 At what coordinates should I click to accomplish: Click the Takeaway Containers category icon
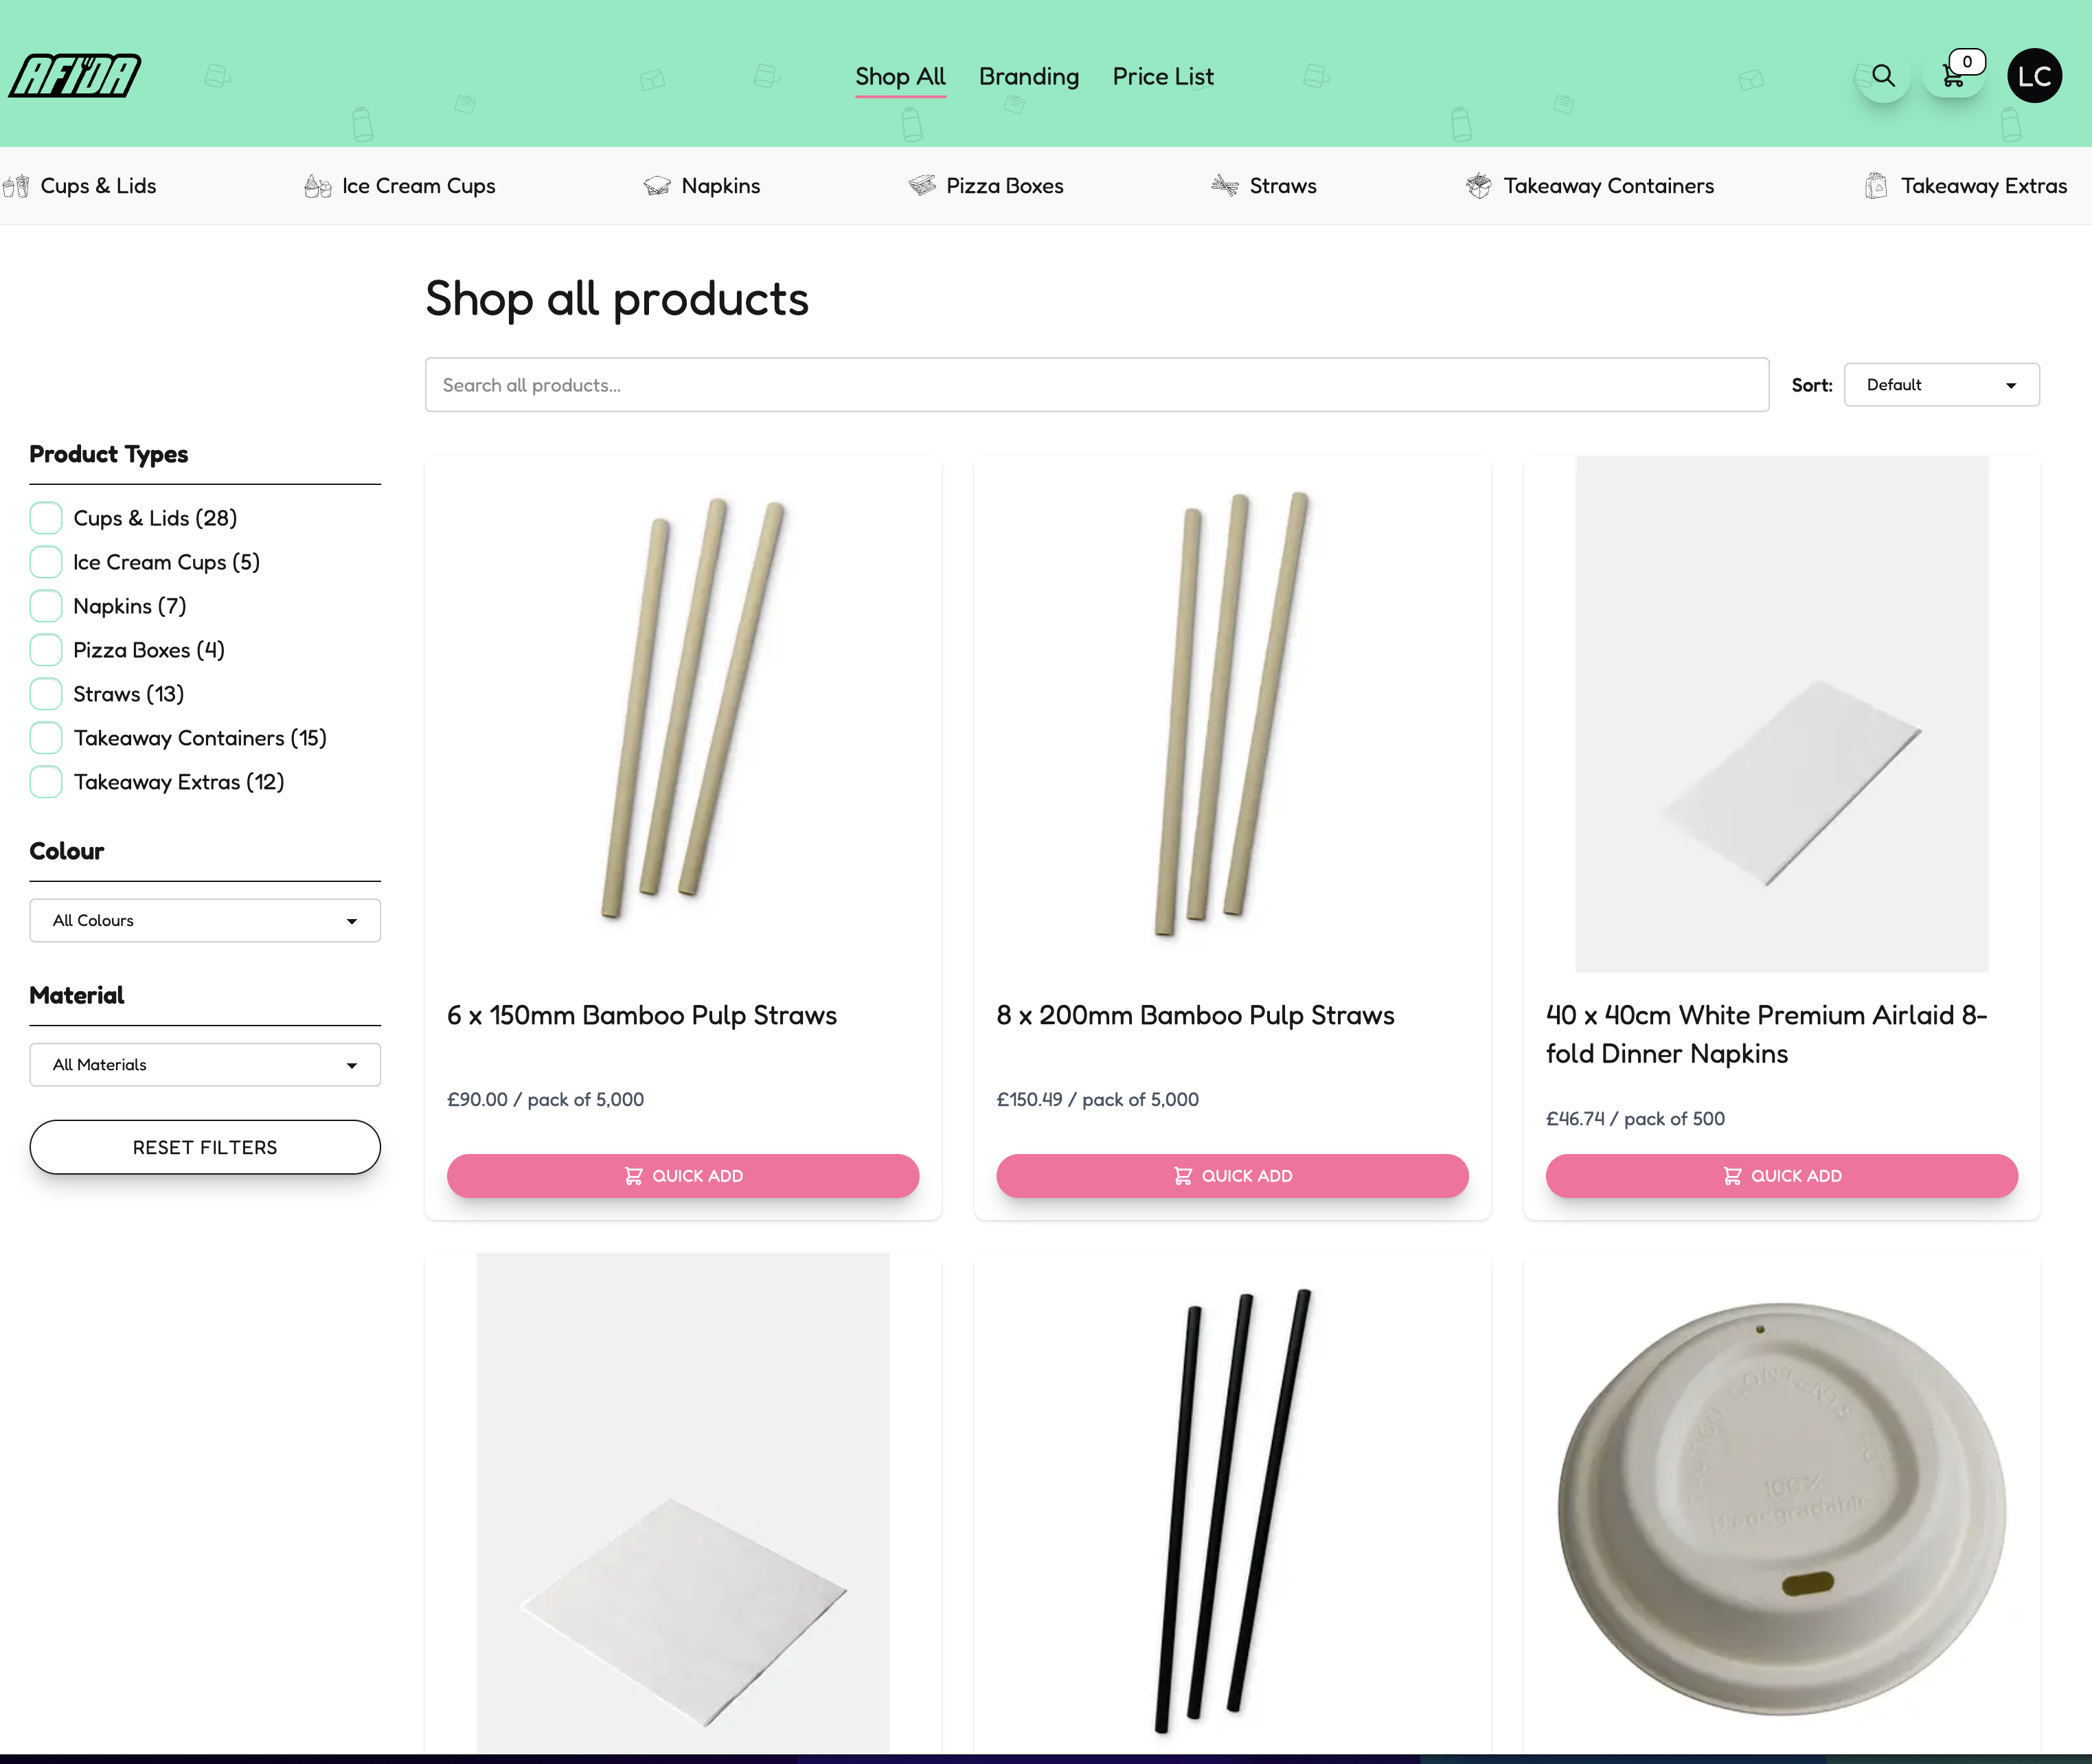click(1478, 186)
